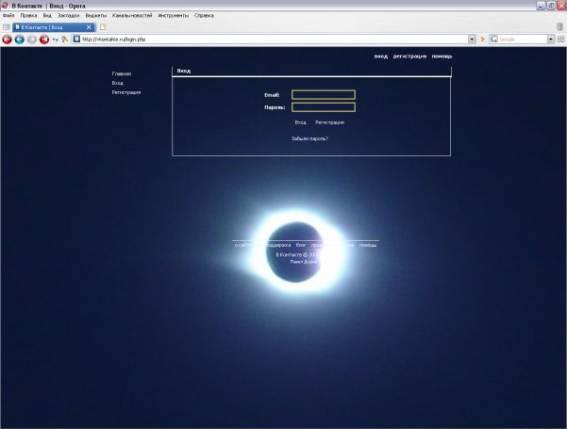
Task: Click the blue Back navigation button
Action: [20, 39]
